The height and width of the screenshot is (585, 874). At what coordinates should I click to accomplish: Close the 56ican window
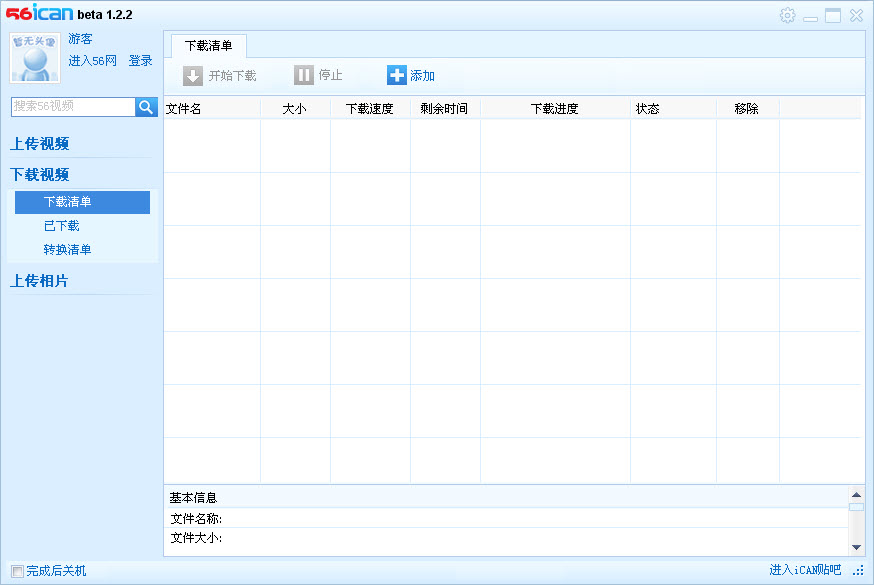point(856,16)
